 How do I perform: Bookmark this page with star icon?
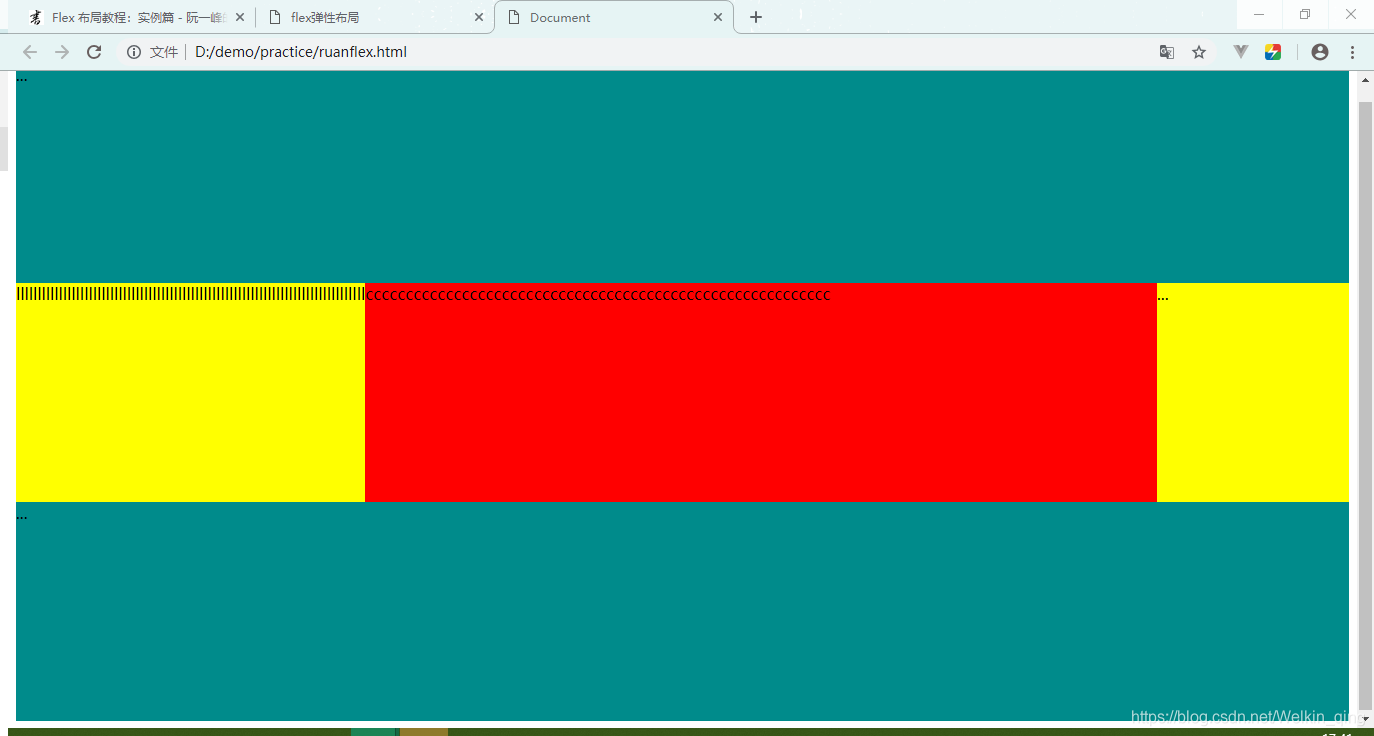pyautogui.click(x=1199, y=52)
